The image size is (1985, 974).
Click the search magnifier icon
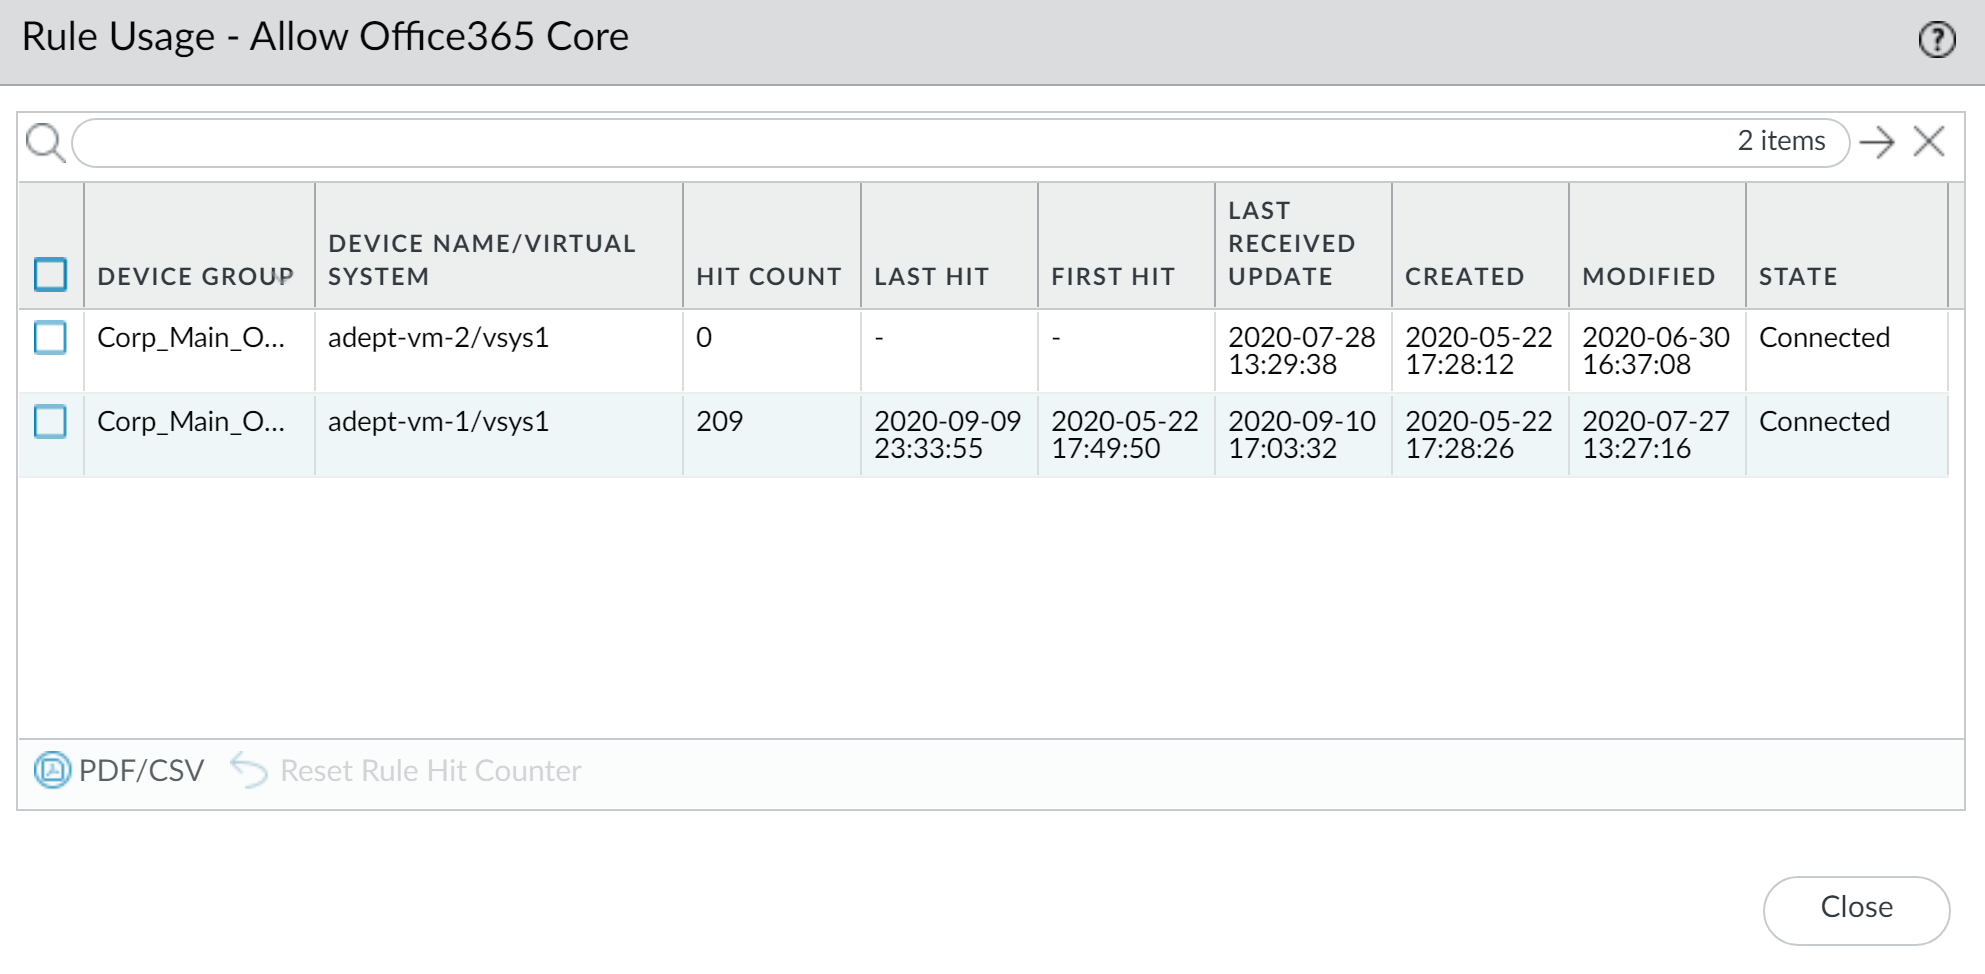click(x=45, y=142)
